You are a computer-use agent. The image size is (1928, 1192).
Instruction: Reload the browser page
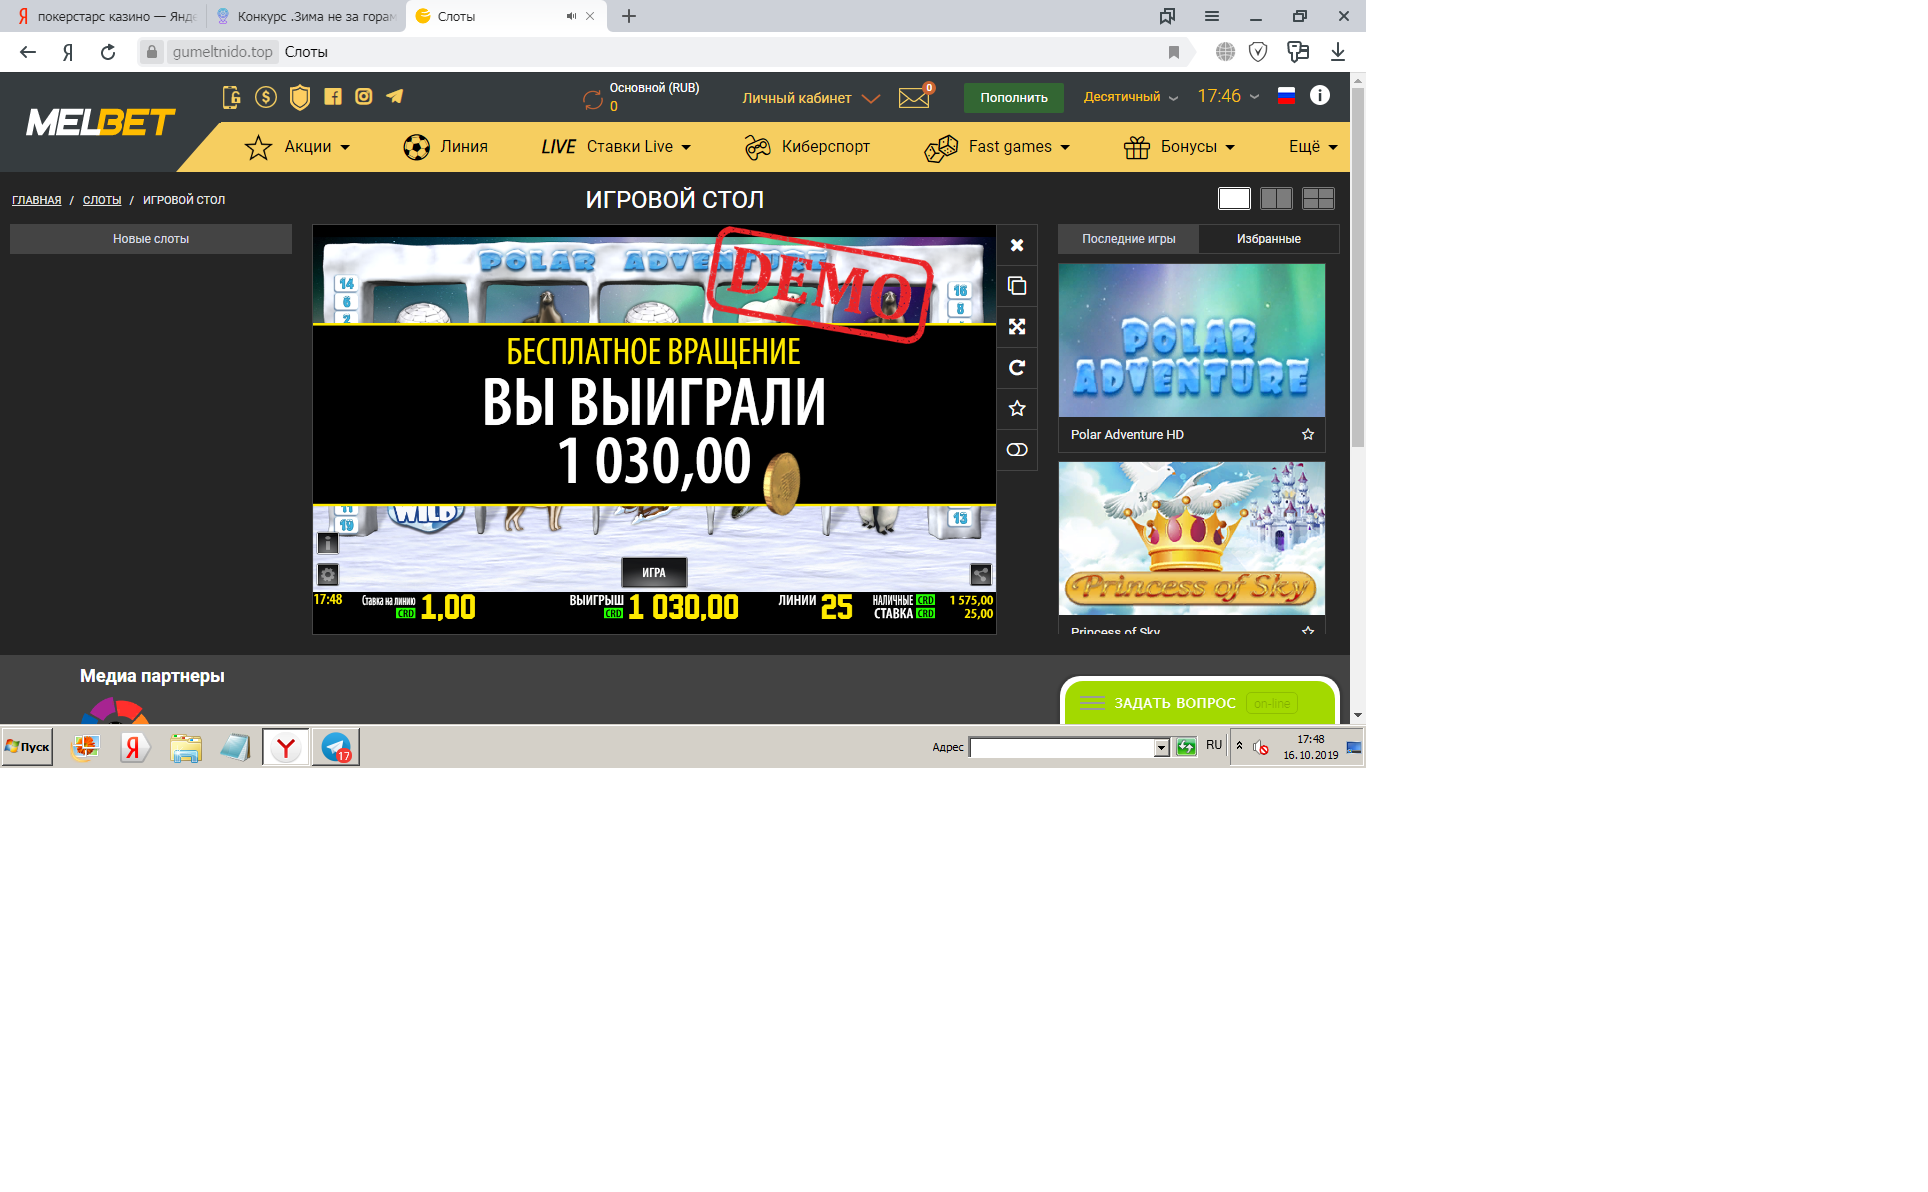[x=108, y=52]
